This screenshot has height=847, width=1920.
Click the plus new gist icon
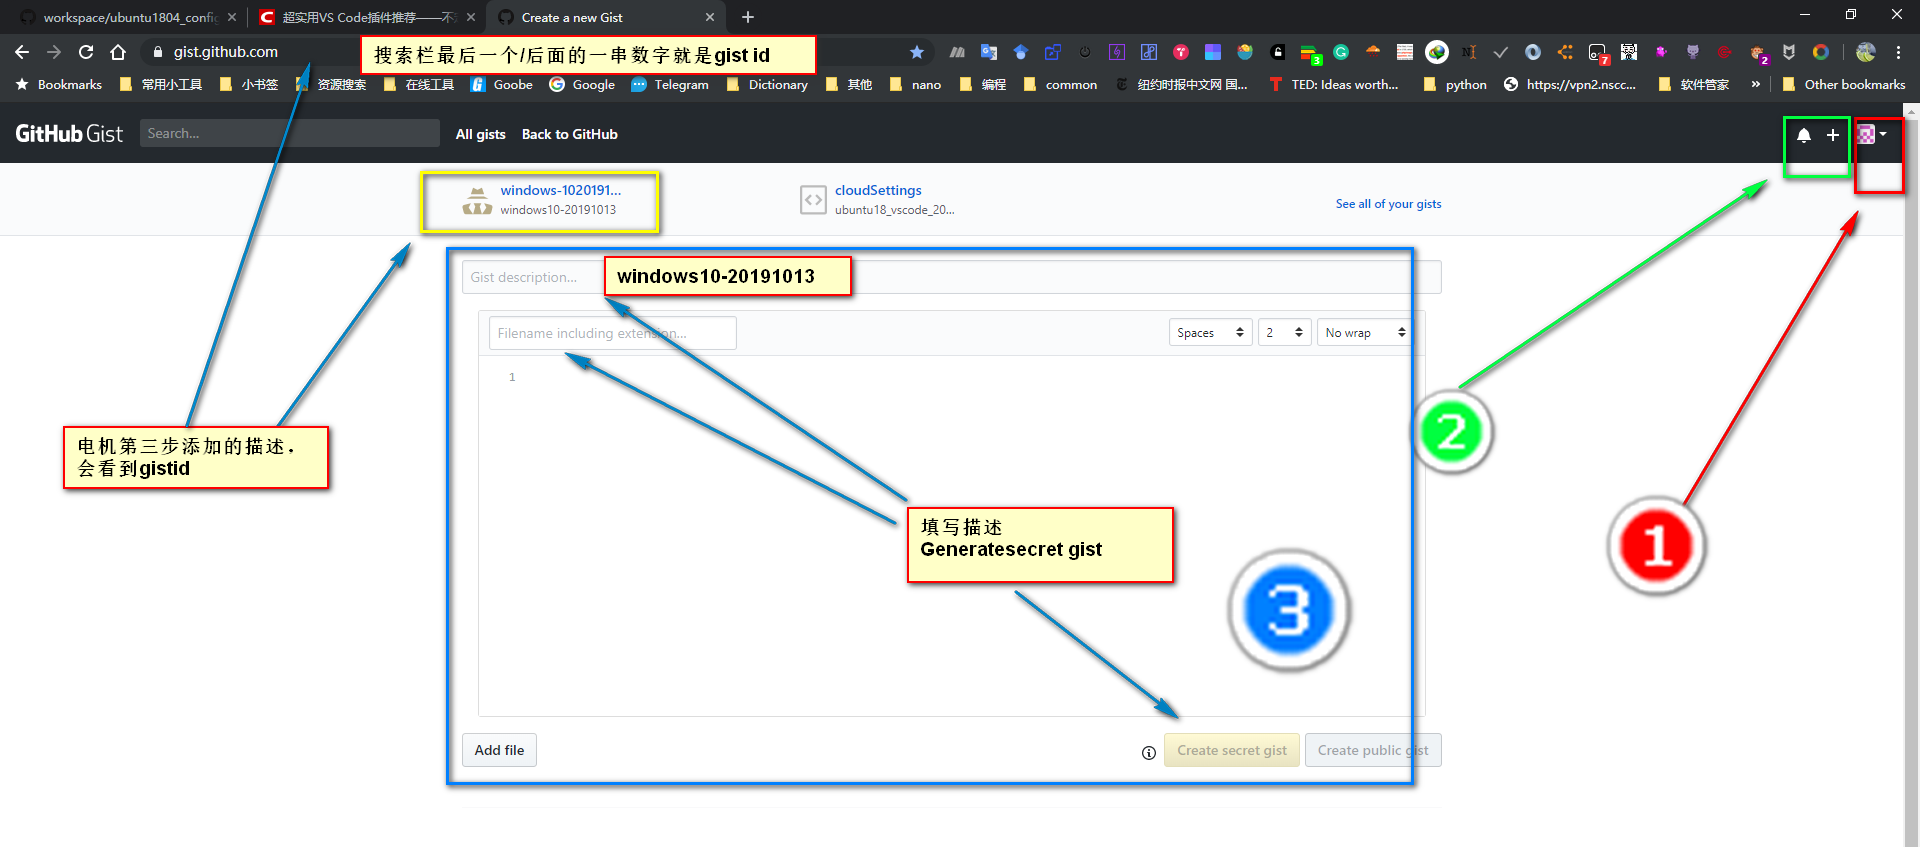(1833, 135)
